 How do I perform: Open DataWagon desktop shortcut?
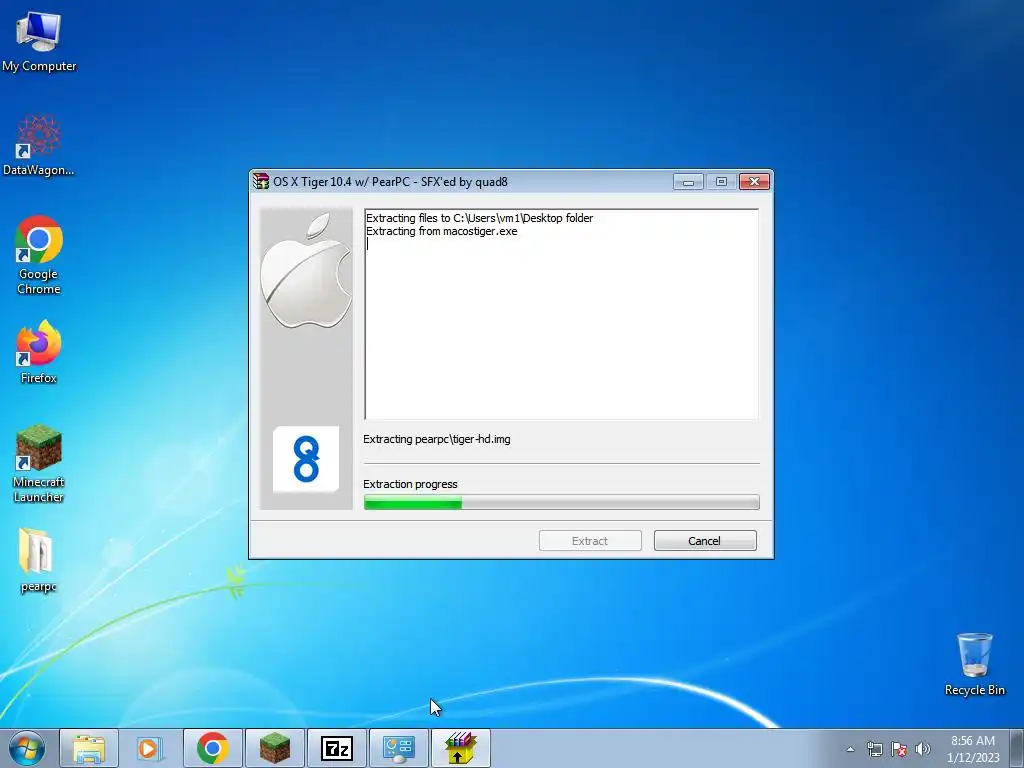click(x=39, y=145)
